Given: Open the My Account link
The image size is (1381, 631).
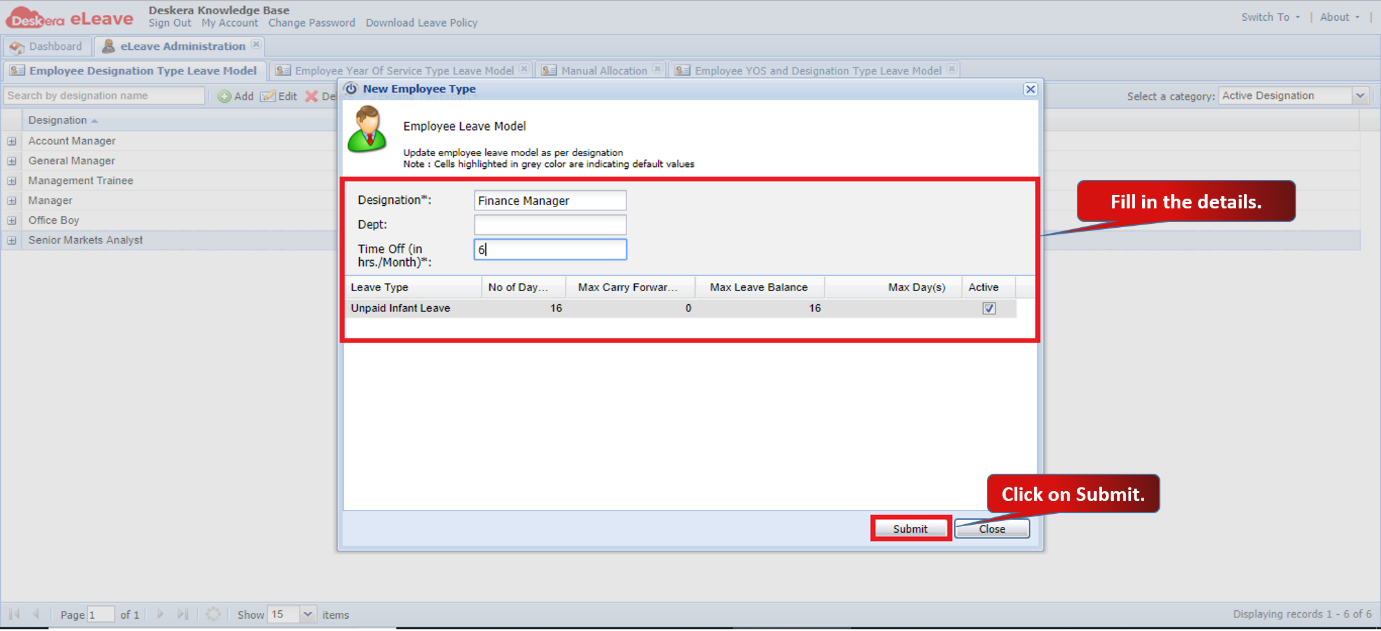Looking at the screenshot, I should click(x=230, y=23).
